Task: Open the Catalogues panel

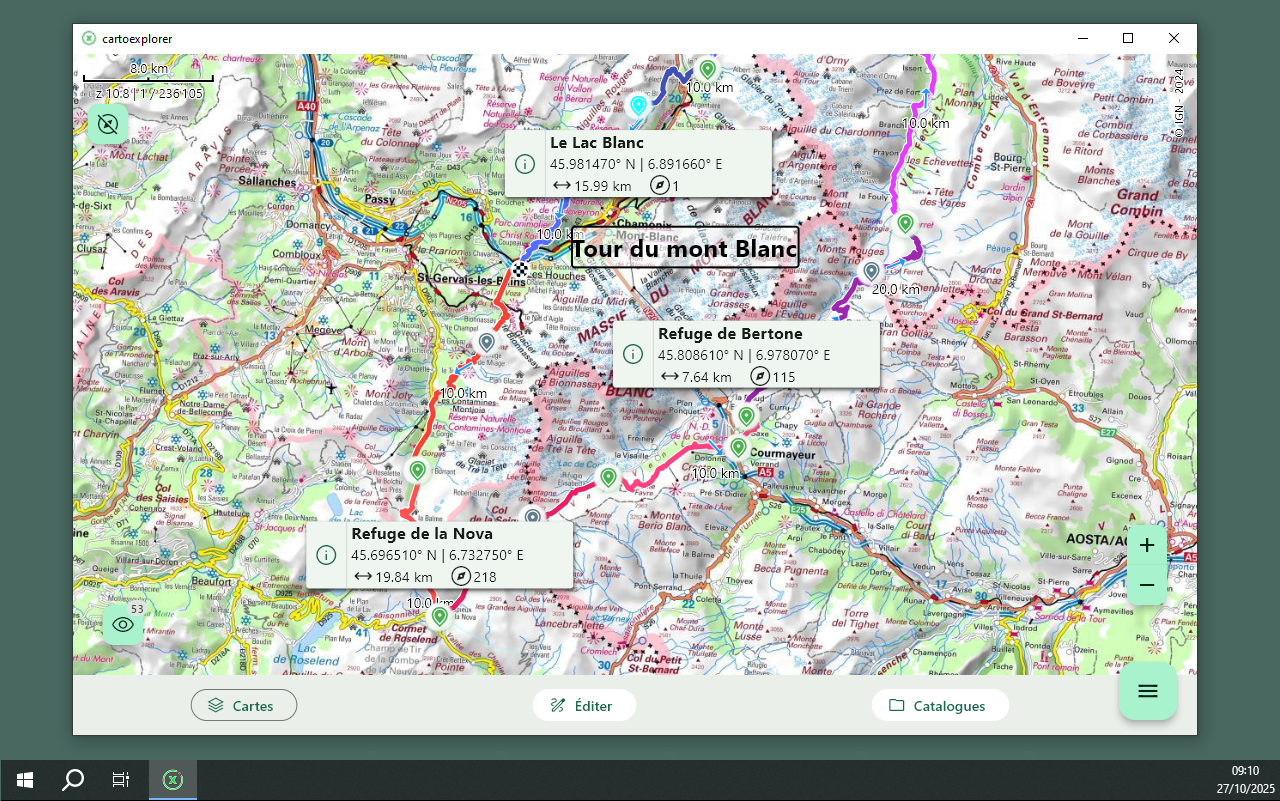Action: point(939,705)
